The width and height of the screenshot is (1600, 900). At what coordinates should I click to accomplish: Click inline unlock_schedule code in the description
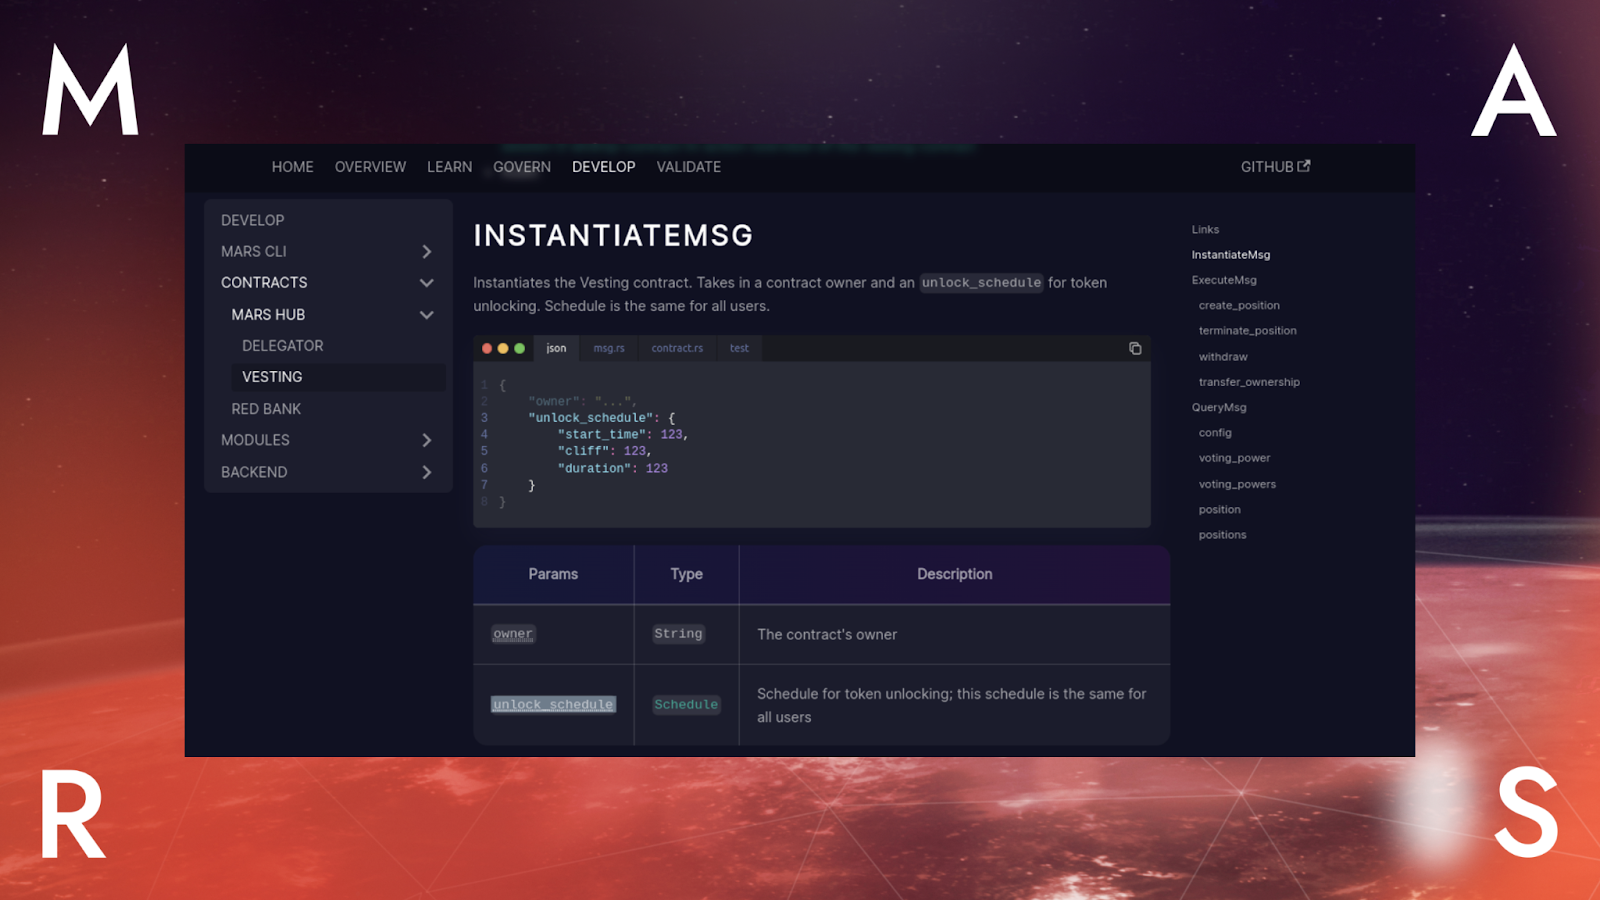[981, 283]
